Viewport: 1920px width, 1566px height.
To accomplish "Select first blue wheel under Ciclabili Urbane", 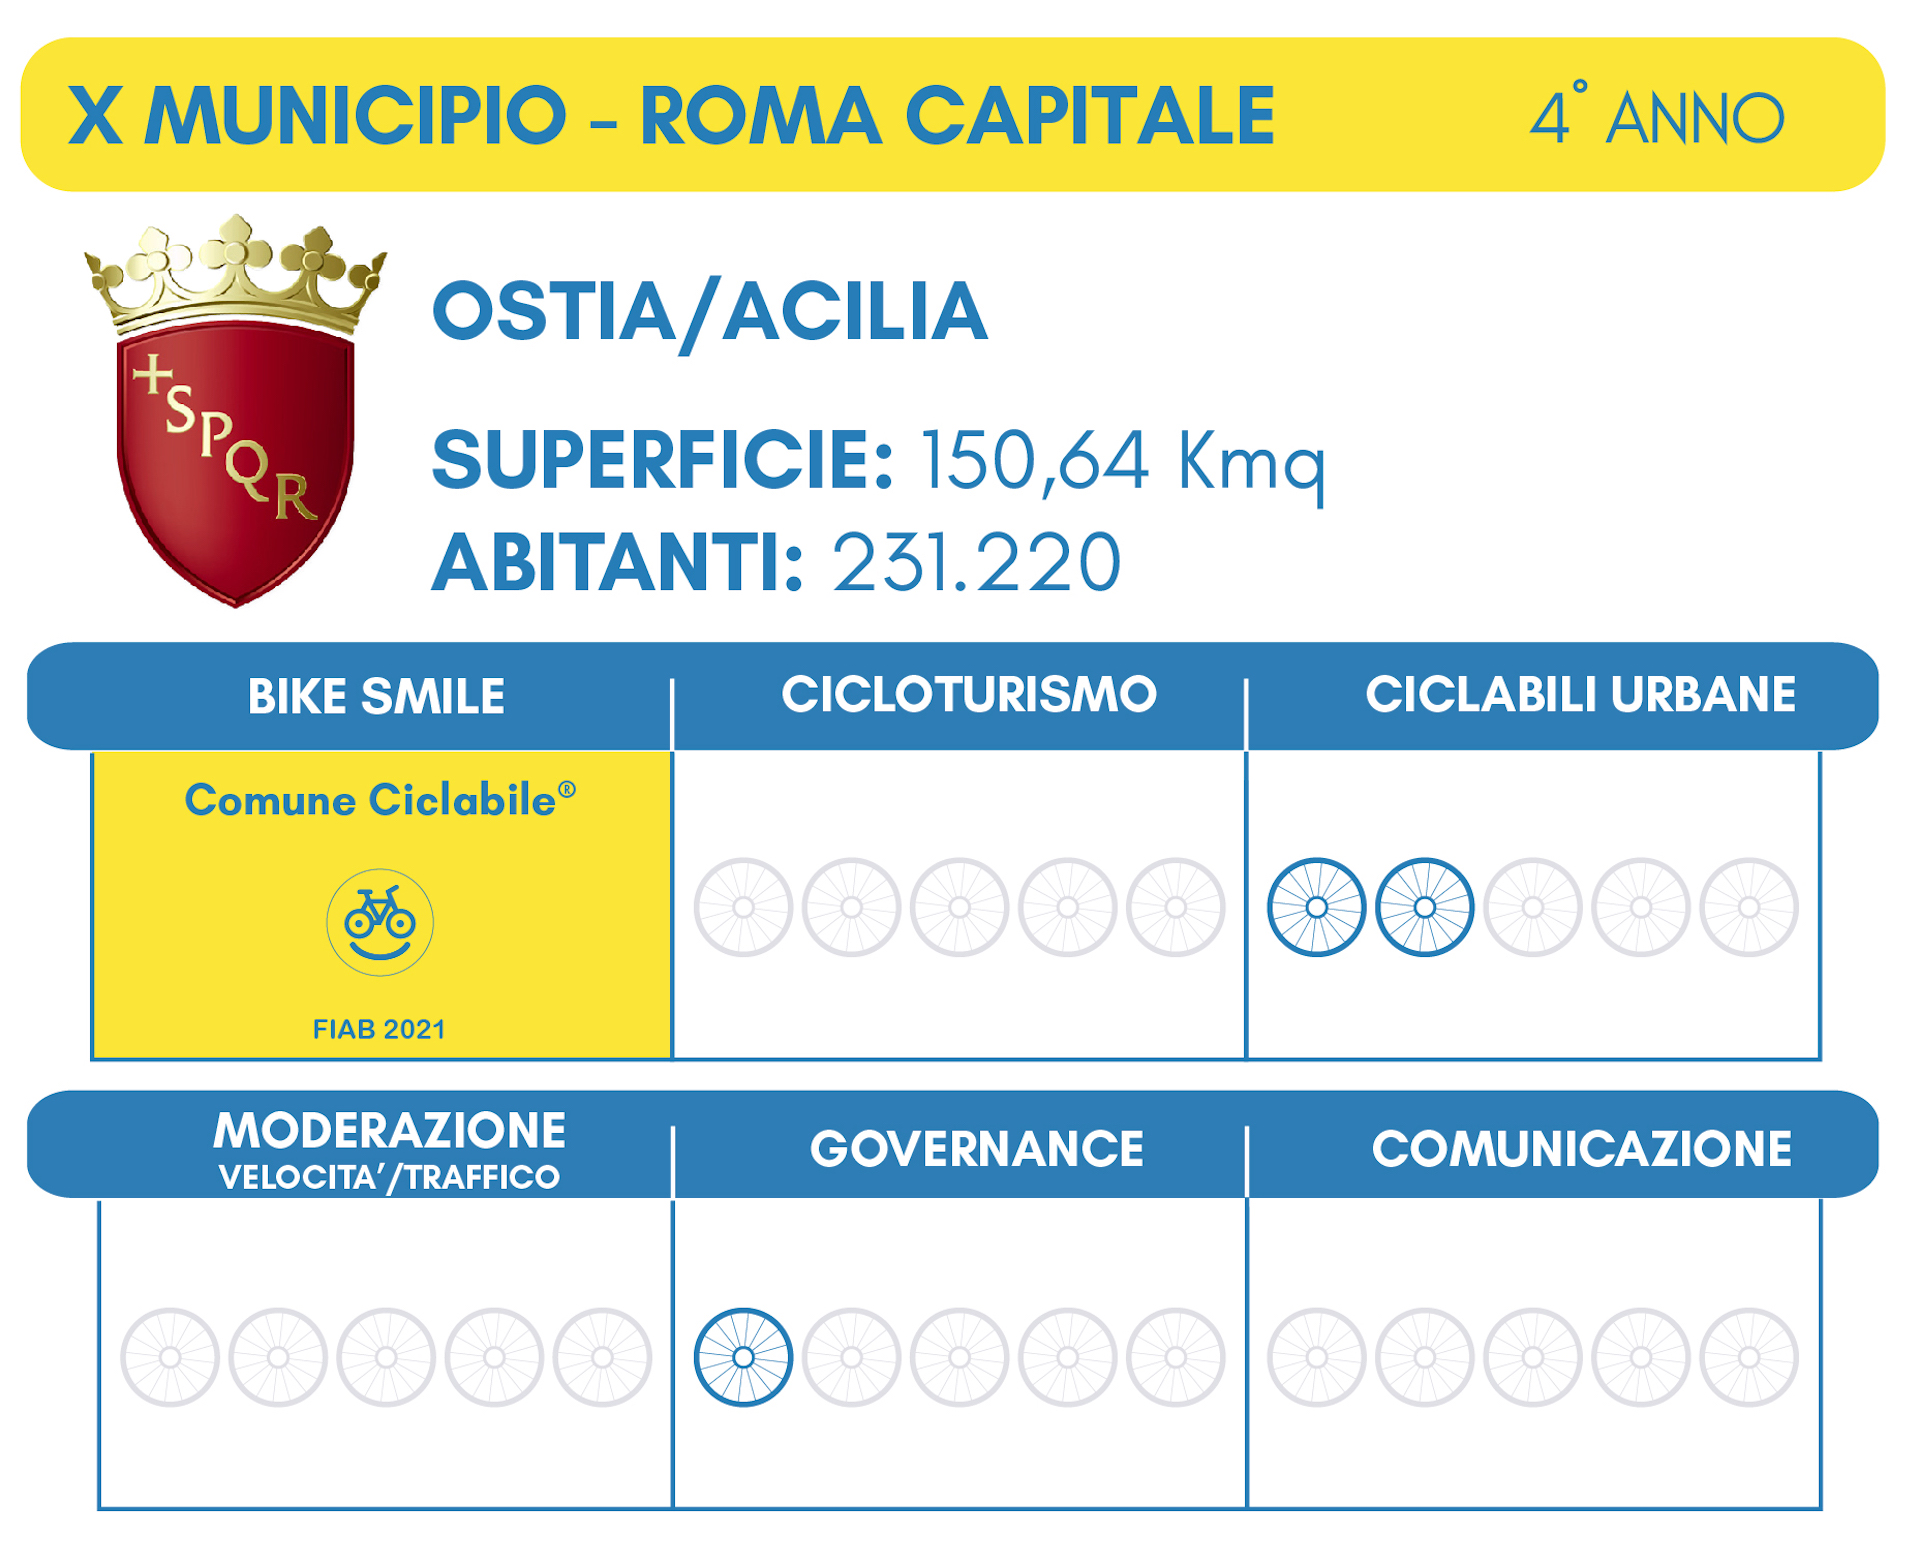I will (1316, 907).
